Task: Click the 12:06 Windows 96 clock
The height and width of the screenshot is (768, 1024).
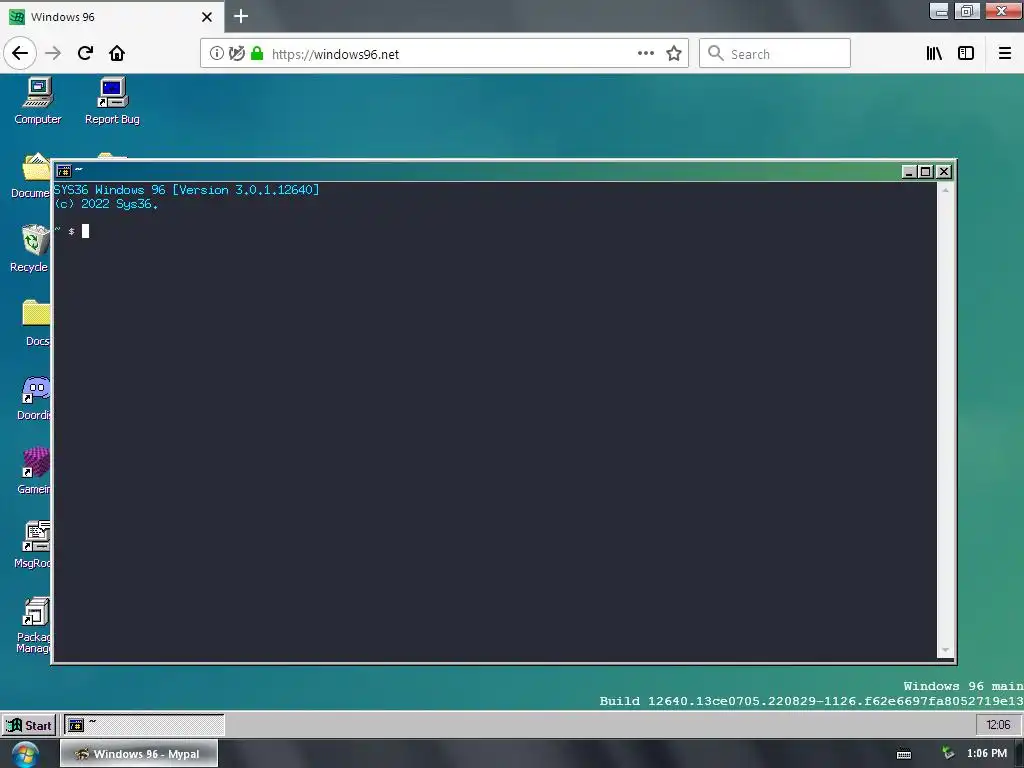Action: (x=997, y=725)
